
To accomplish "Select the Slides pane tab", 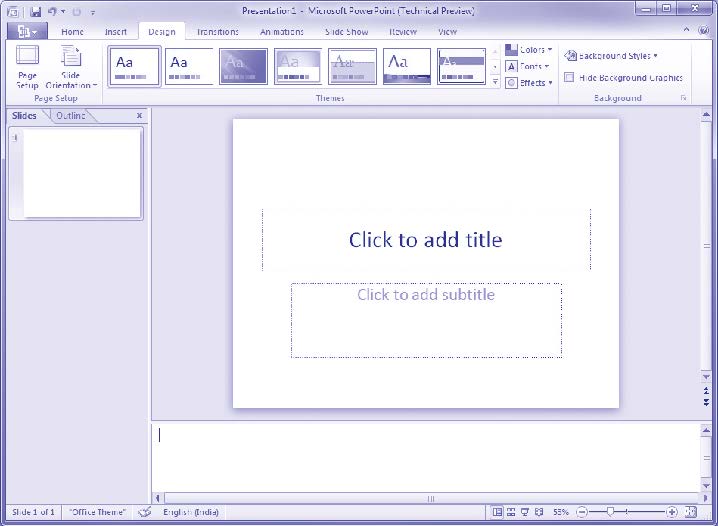I will pos(24,116).
